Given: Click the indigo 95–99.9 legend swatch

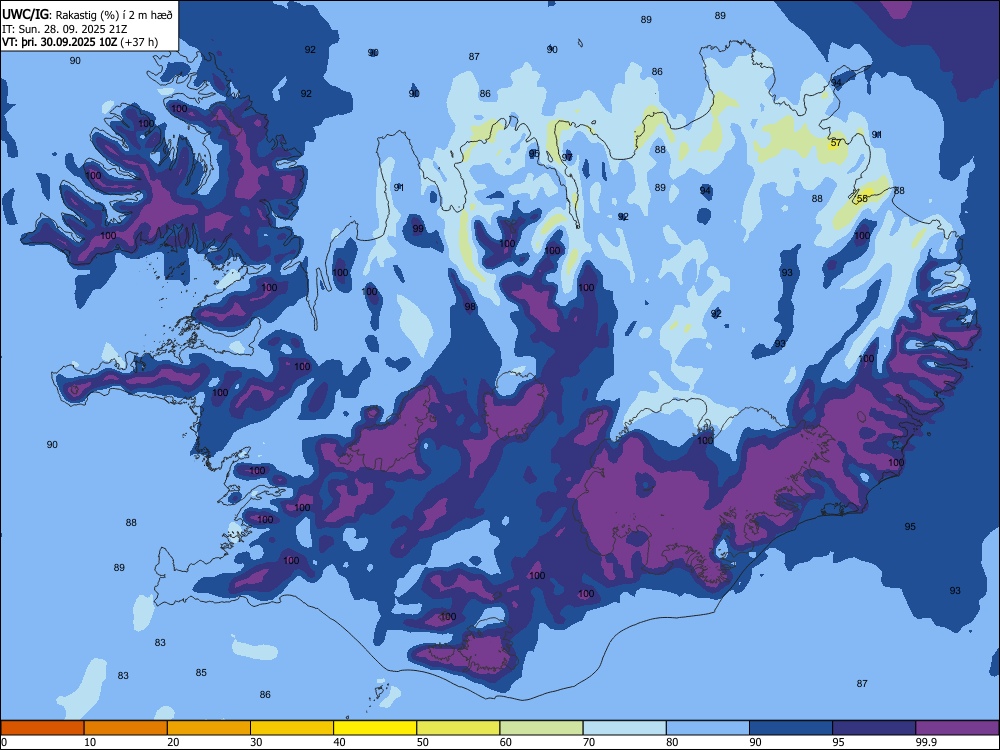Looking at the screenshot, I should [x=874, y=728].
